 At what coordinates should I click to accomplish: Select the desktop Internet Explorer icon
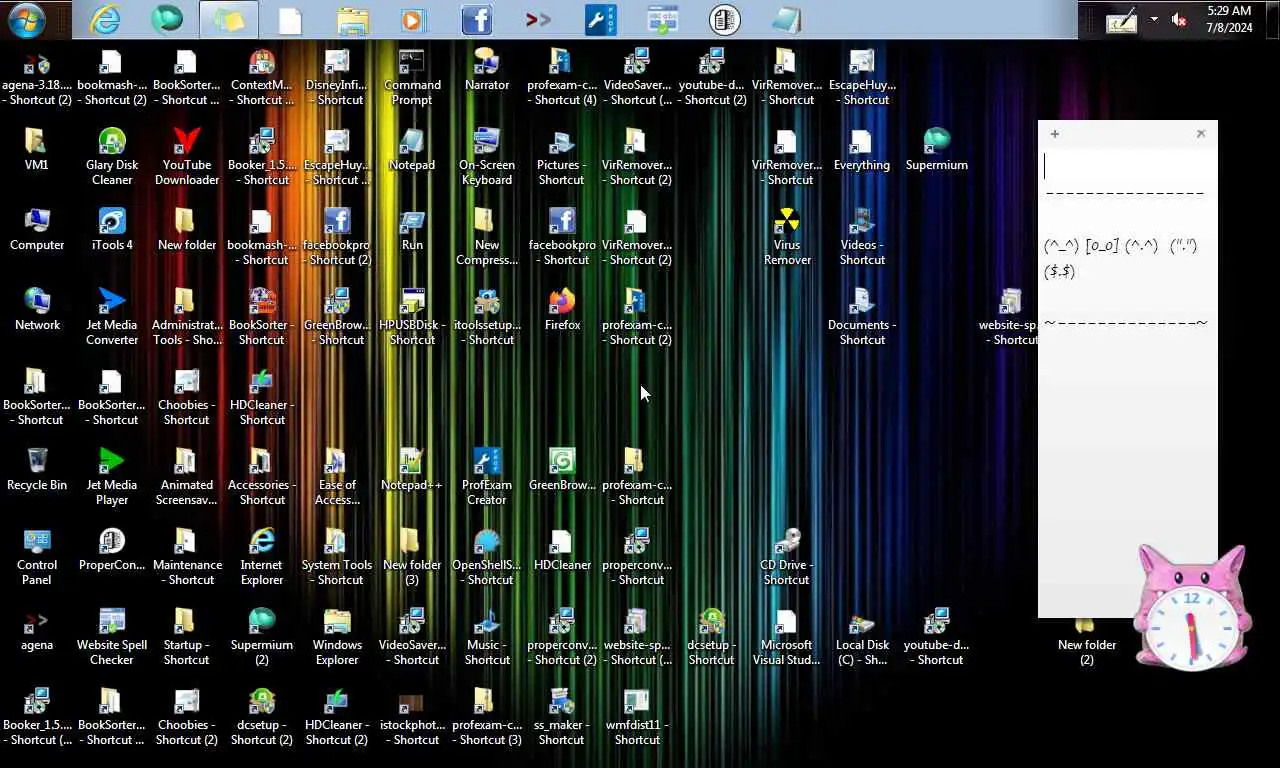262,557
